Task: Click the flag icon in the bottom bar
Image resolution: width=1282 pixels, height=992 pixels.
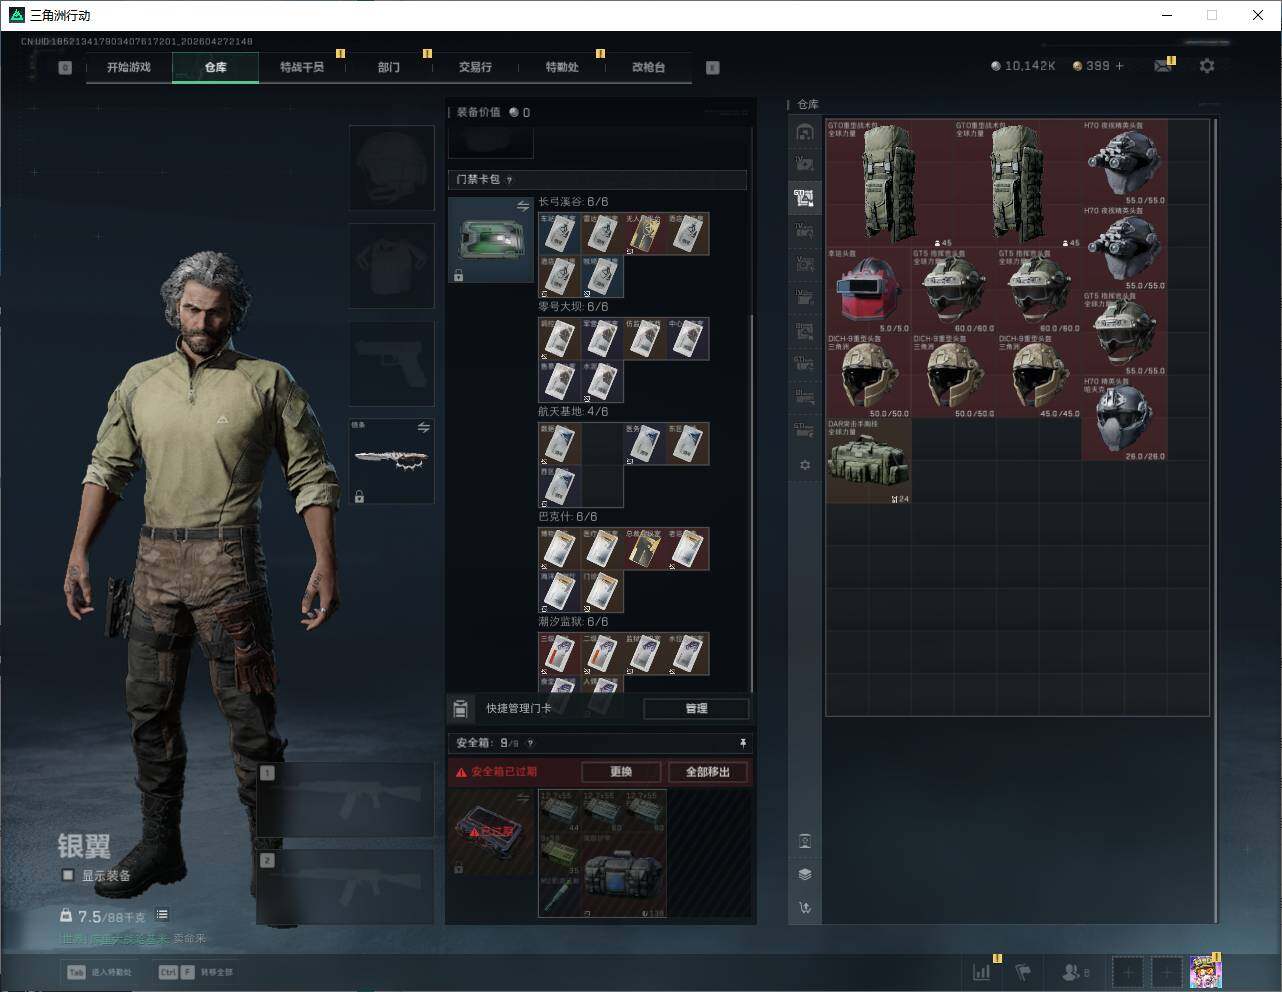Action: click(x=1023, y=971)
